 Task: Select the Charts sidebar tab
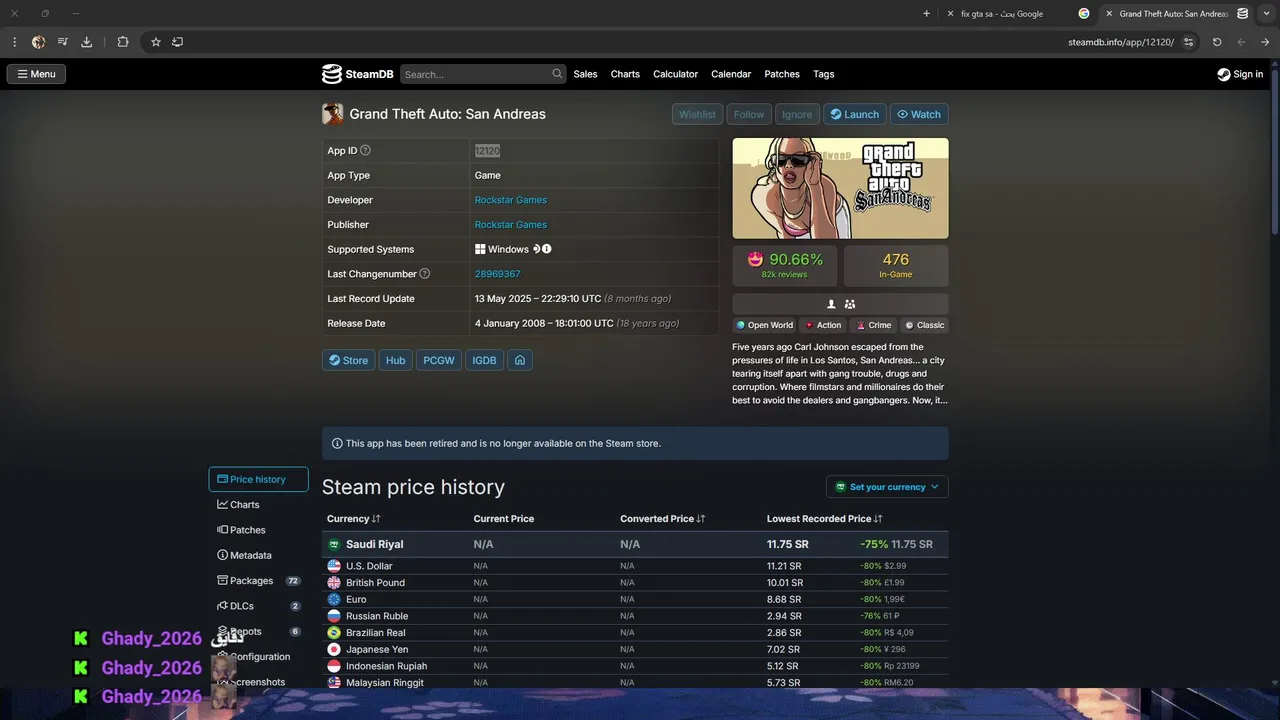coord(258,505)
